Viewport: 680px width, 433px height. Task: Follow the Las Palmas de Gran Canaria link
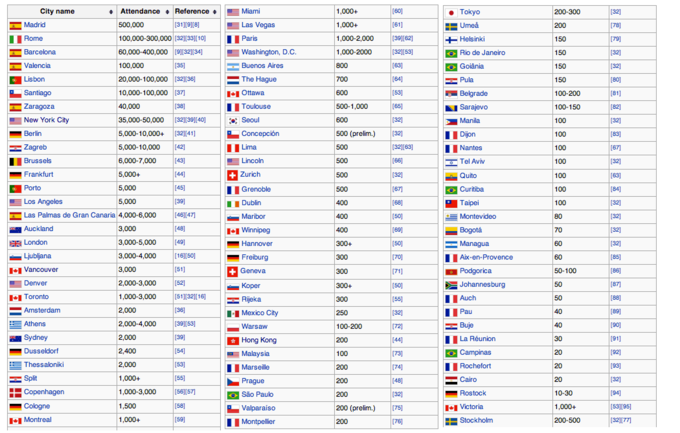[69, 215]
